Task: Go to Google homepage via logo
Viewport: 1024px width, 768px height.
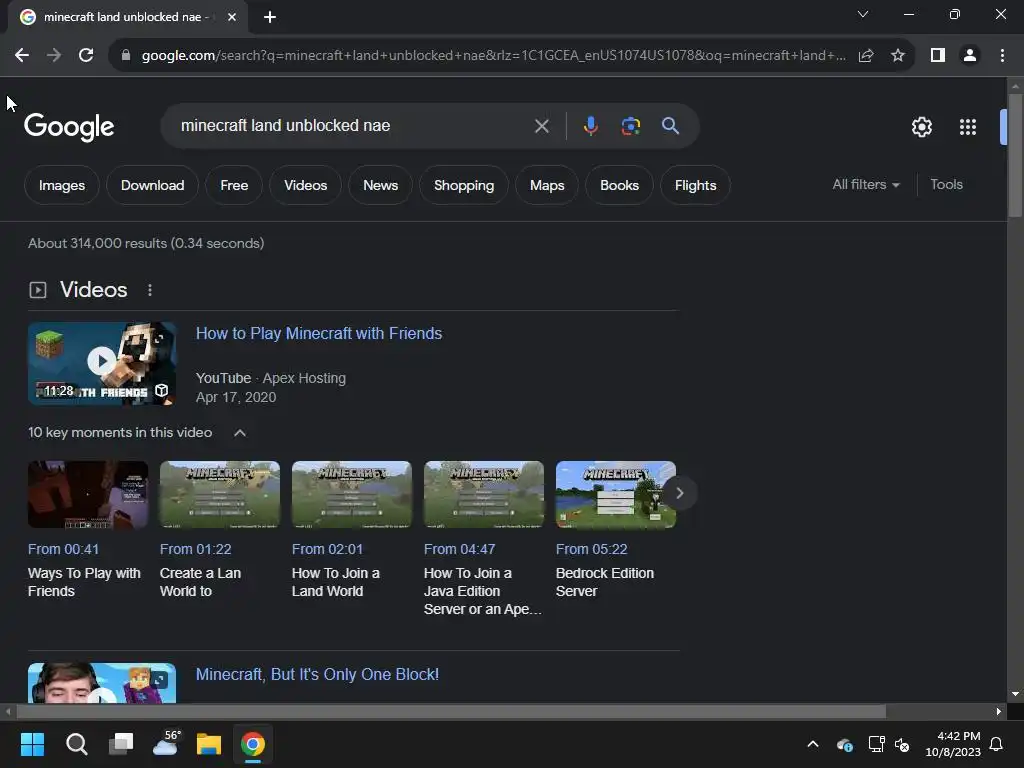Action: 69,127
